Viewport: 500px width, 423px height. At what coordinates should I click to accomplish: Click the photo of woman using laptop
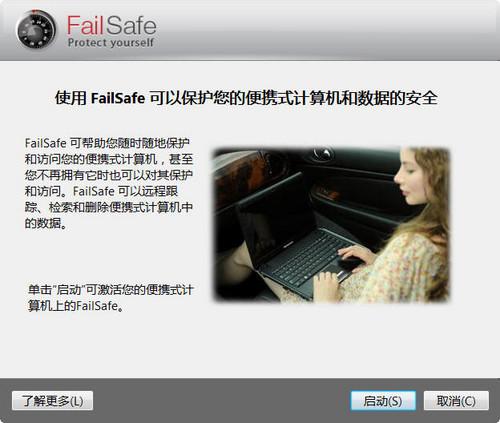pyautogui.click(x=332, y=225)
